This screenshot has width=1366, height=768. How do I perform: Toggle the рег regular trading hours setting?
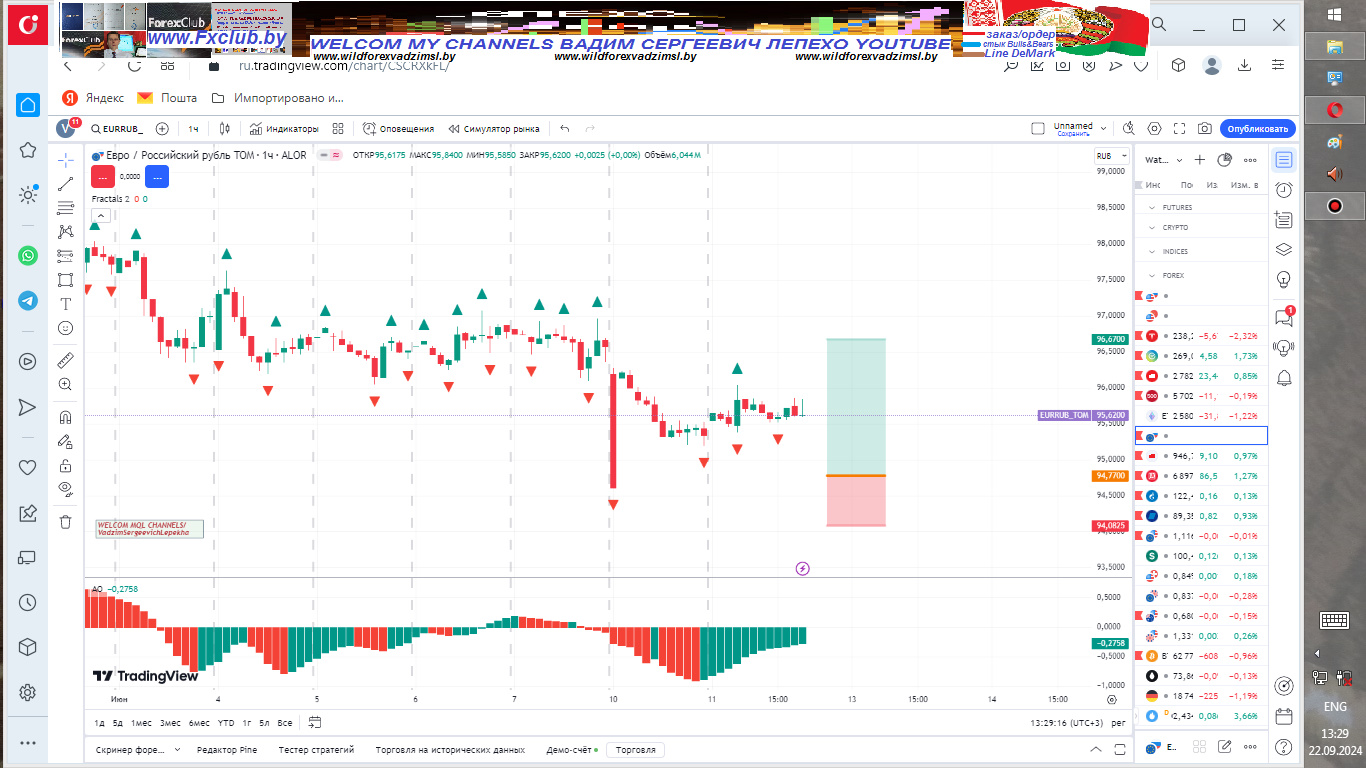click(x=1119, y=722)
